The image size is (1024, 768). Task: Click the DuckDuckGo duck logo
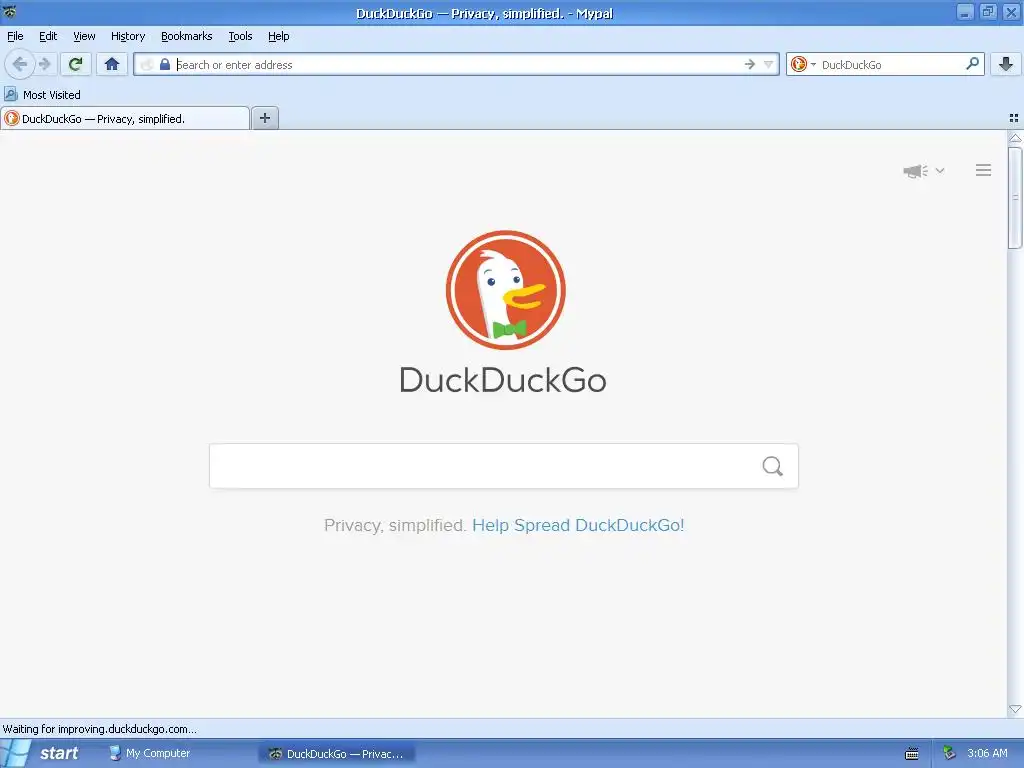click(505, 290)
